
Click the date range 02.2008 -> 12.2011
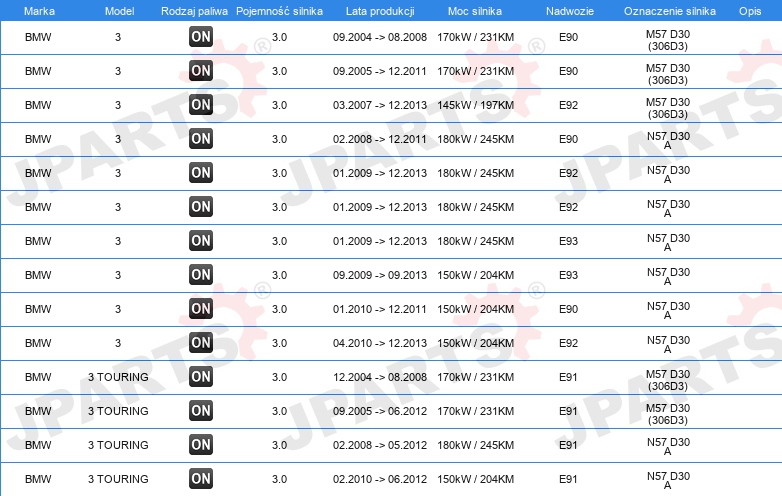pos(380,139)
